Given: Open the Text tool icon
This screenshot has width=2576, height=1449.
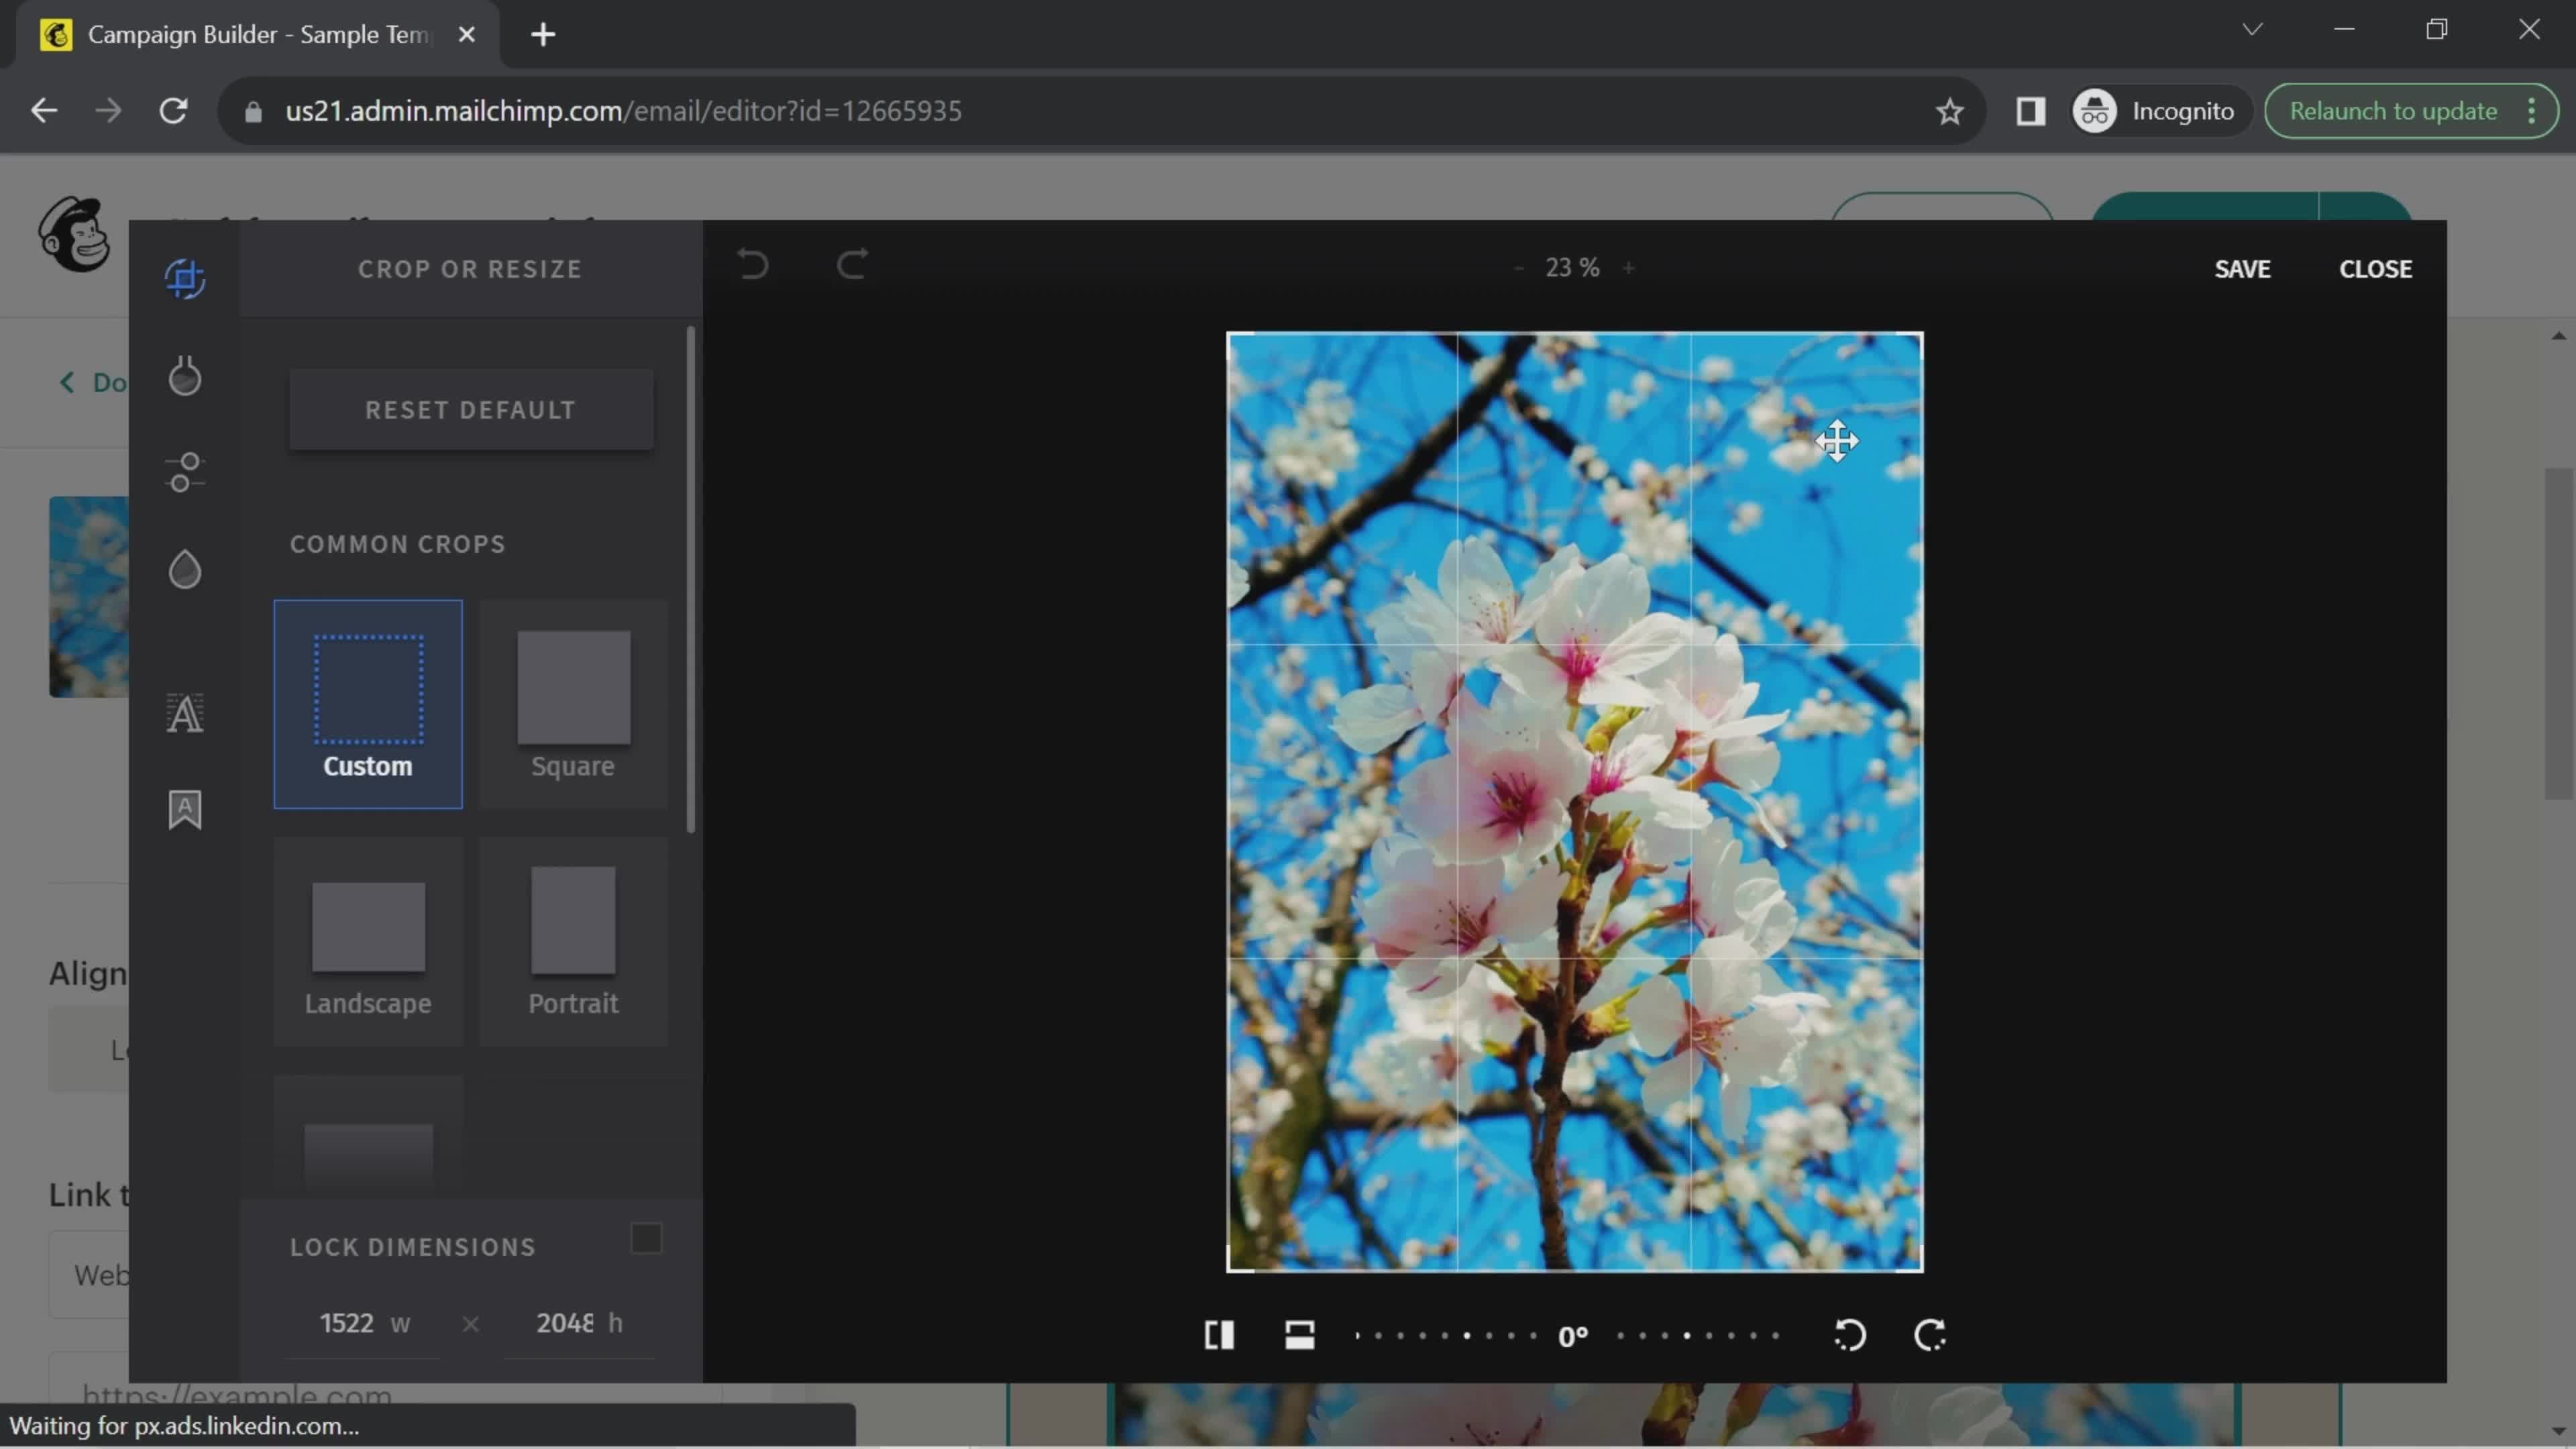Looking at the screenshot, I should point(185,713).
